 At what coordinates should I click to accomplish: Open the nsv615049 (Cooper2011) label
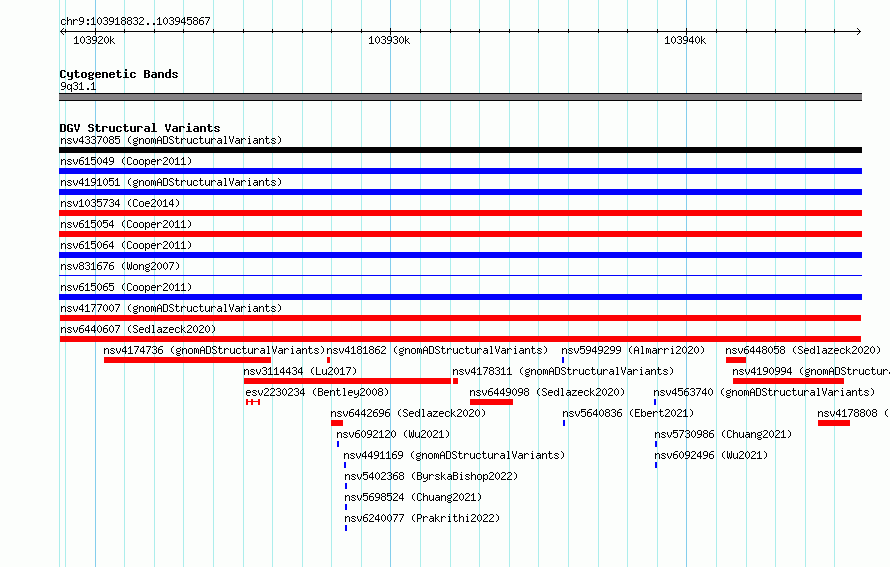[x=126, y=161]
